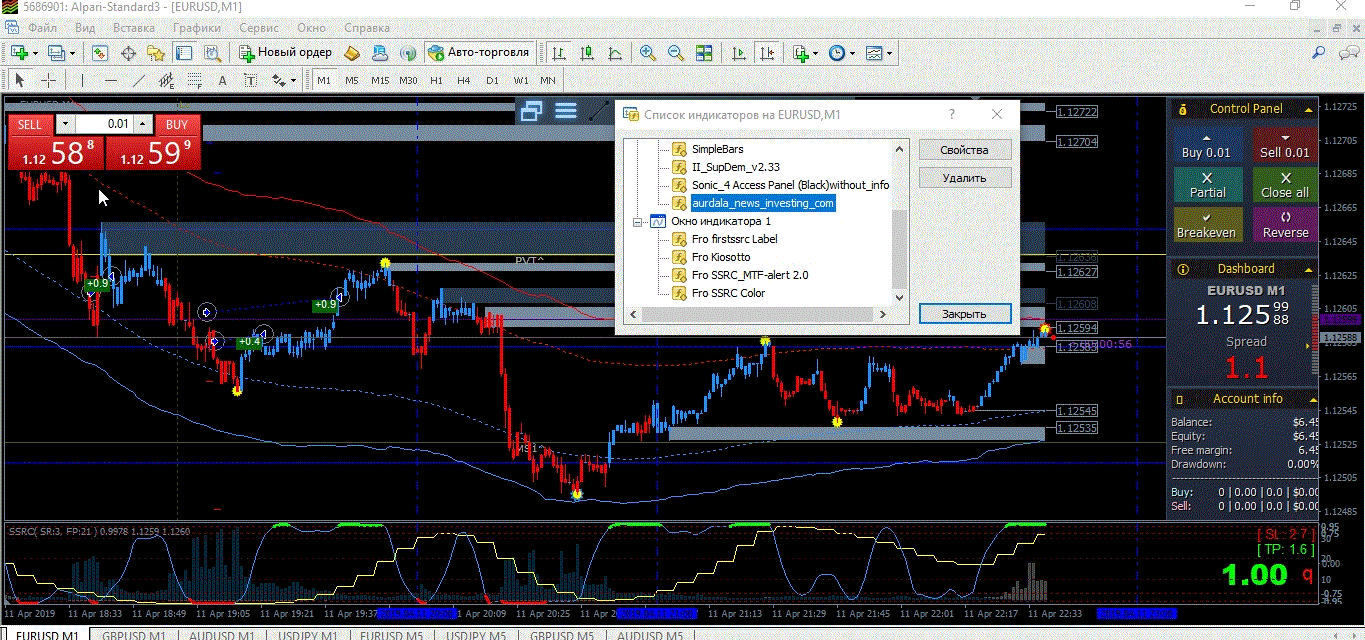Screen dimensions: 1365x640
Task: Click the Zoom Out magnifier icon
Action: [676, 53]
